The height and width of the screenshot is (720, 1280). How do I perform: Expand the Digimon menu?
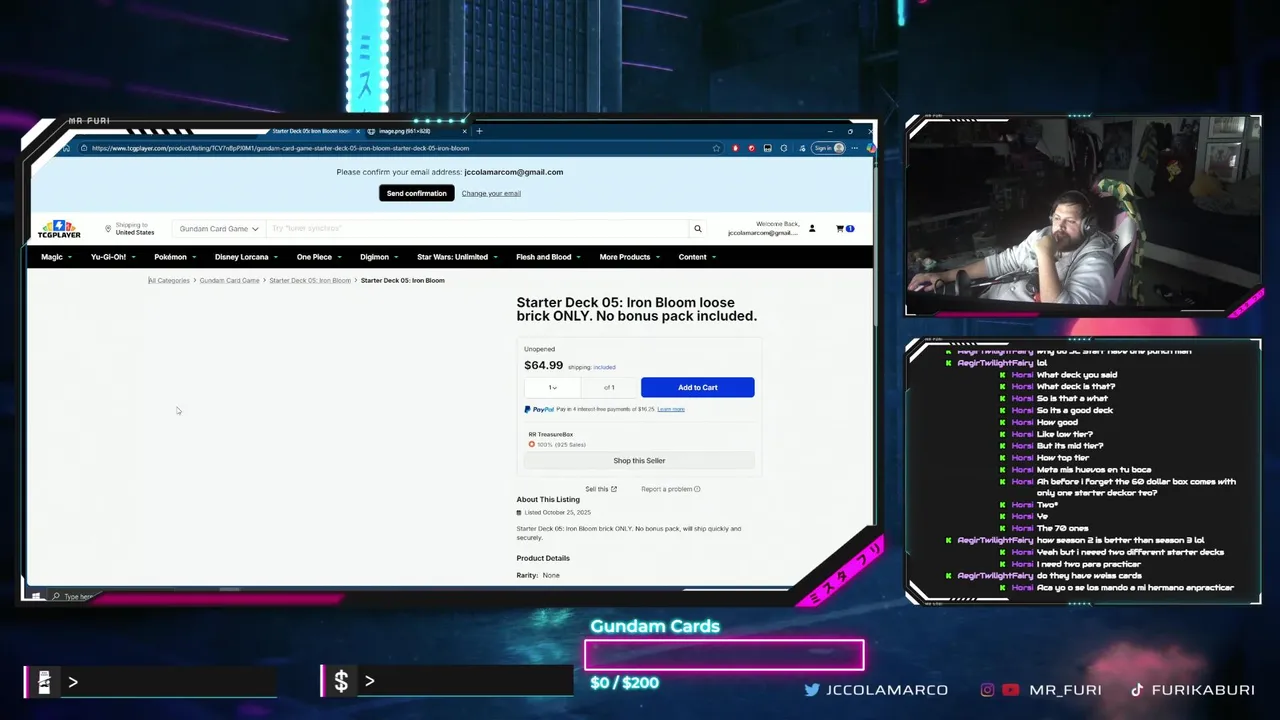[379, 257]
